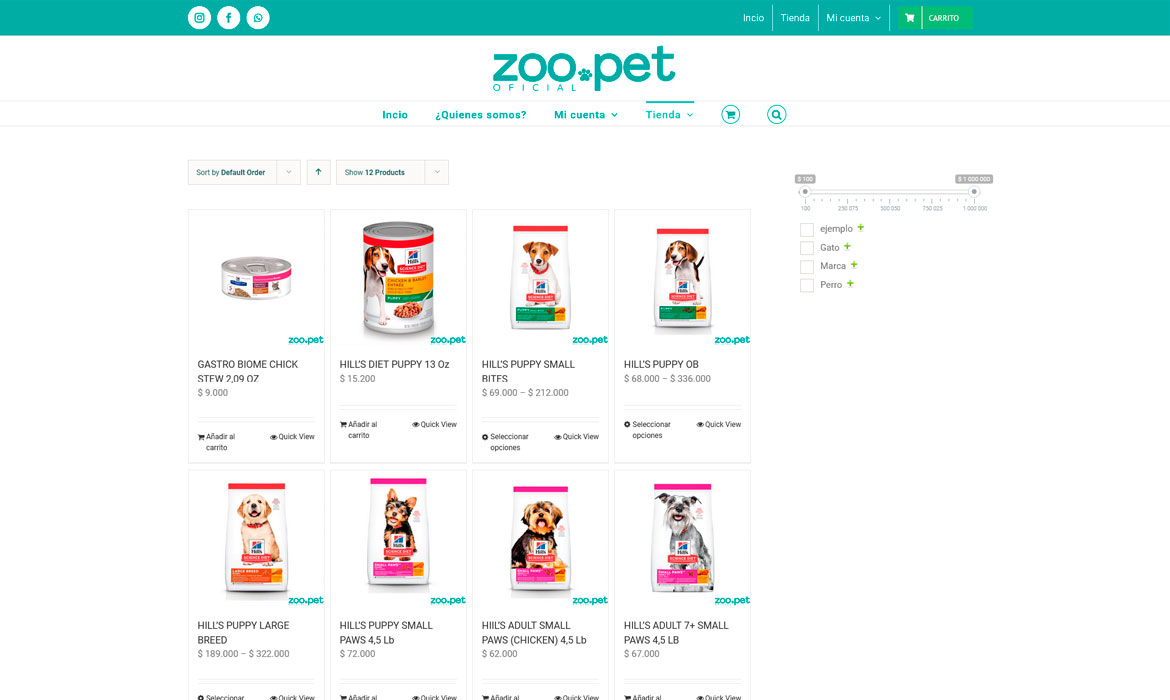This screenshot has width=1170, height=700.
Task: Open the Show 12 Products dropdown
Action: [392, 172]
